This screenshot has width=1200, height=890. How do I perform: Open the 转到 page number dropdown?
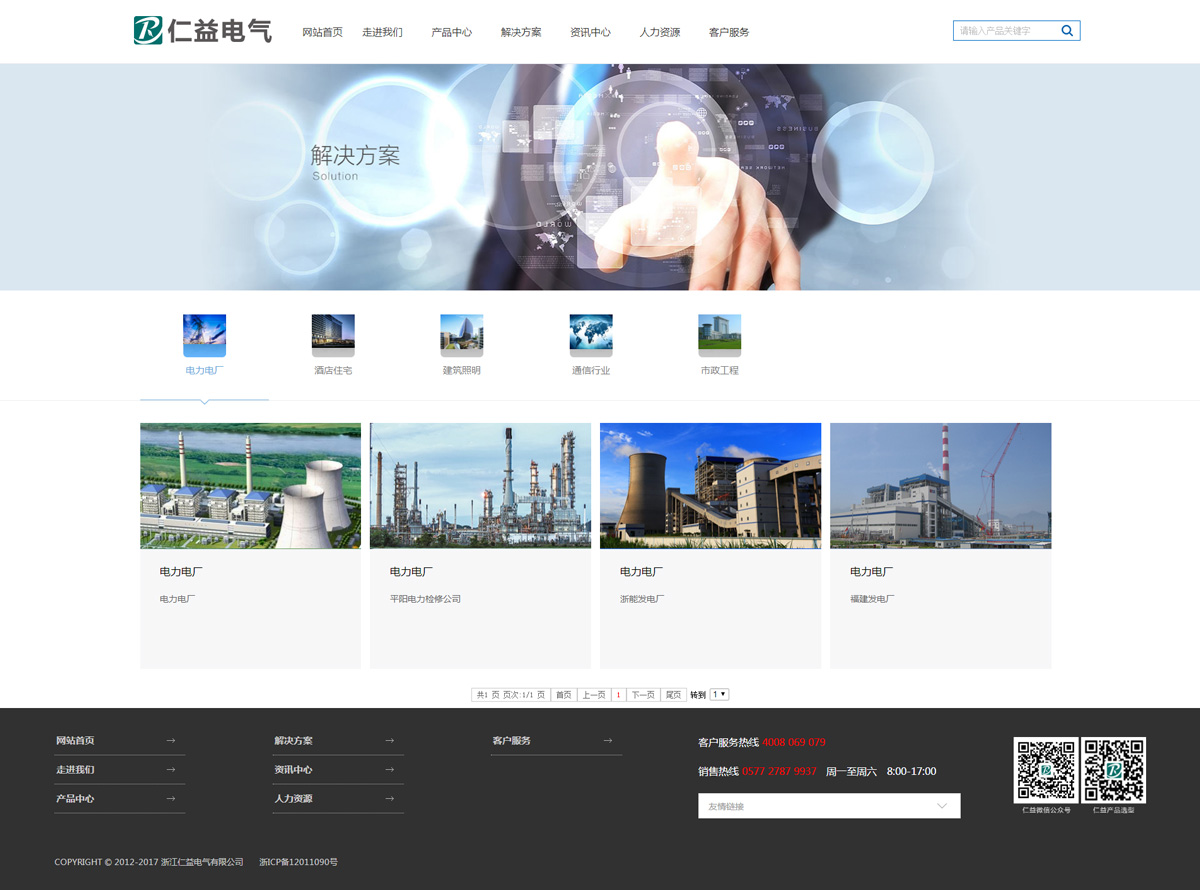coord(719,694)
